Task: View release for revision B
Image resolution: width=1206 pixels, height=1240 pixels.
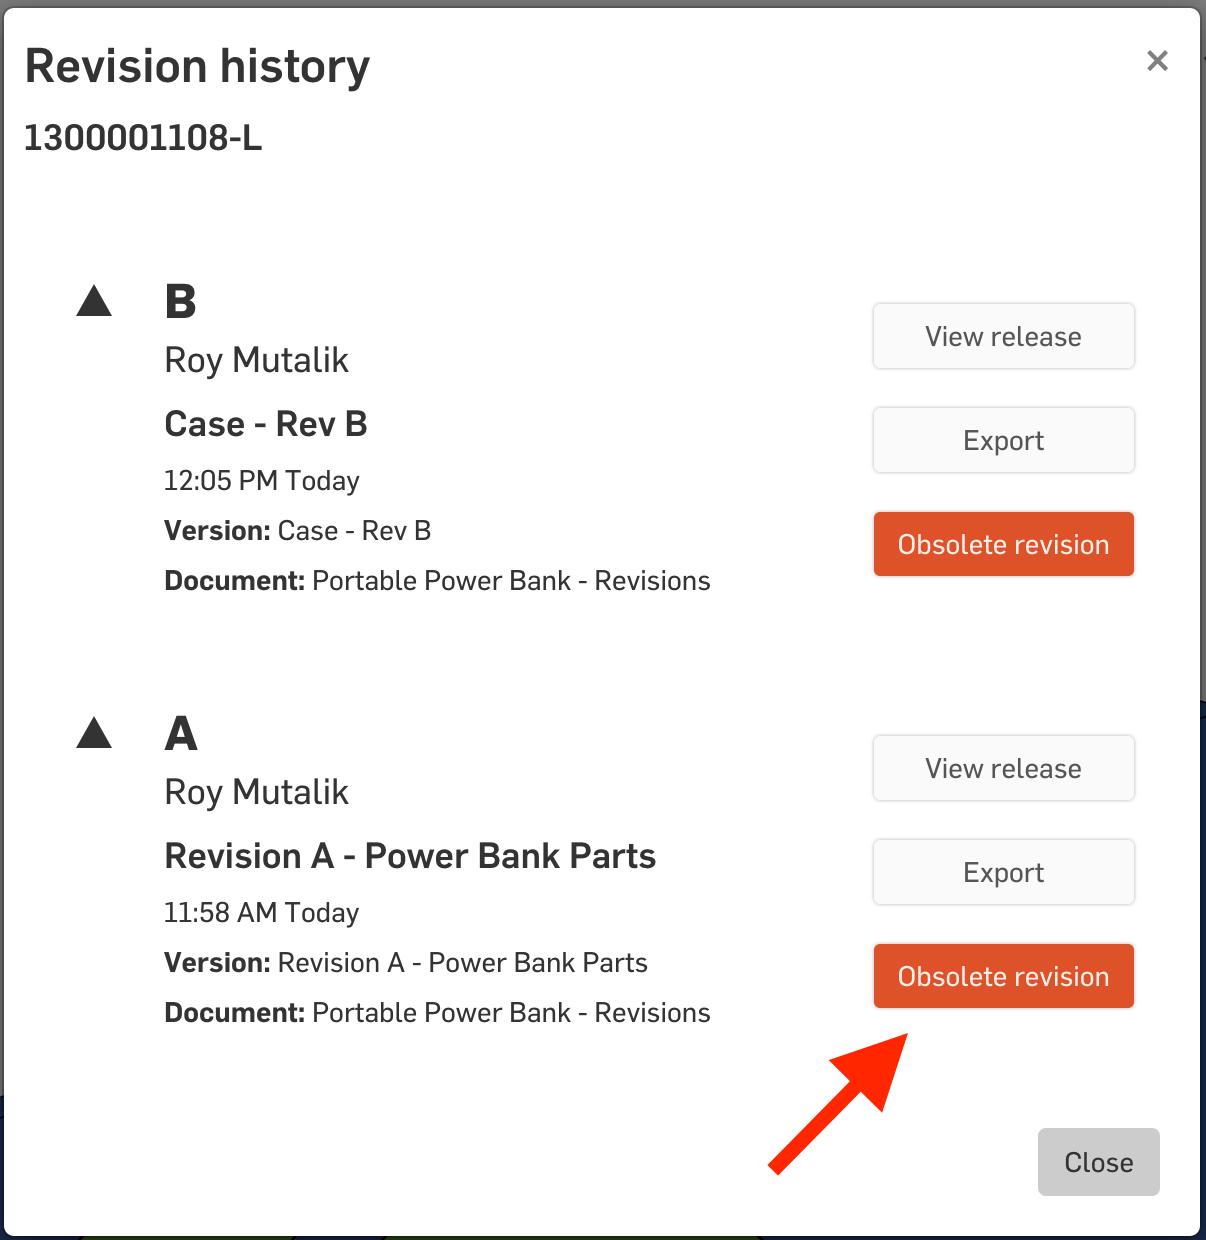Action: 1003,336
